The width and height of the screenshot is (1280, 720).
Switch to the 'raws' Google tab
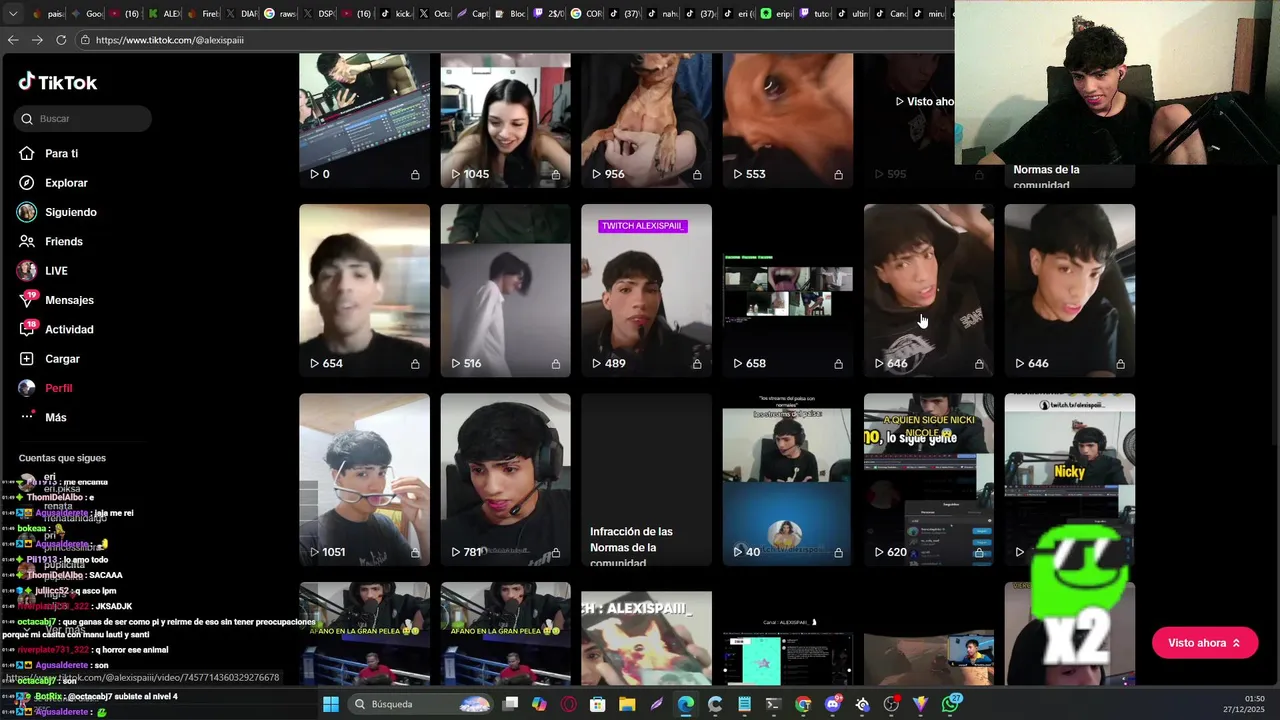tap(280, 14)
